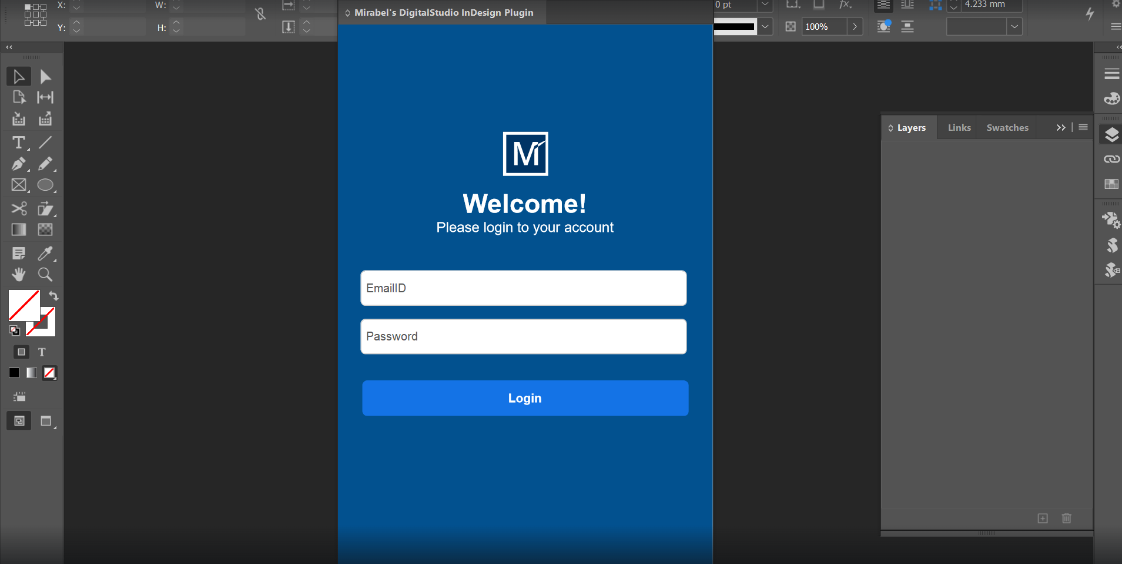Open the stroke style dropdown arrow
Screen dimensions: 1122x564
click(x=765, y=26)
